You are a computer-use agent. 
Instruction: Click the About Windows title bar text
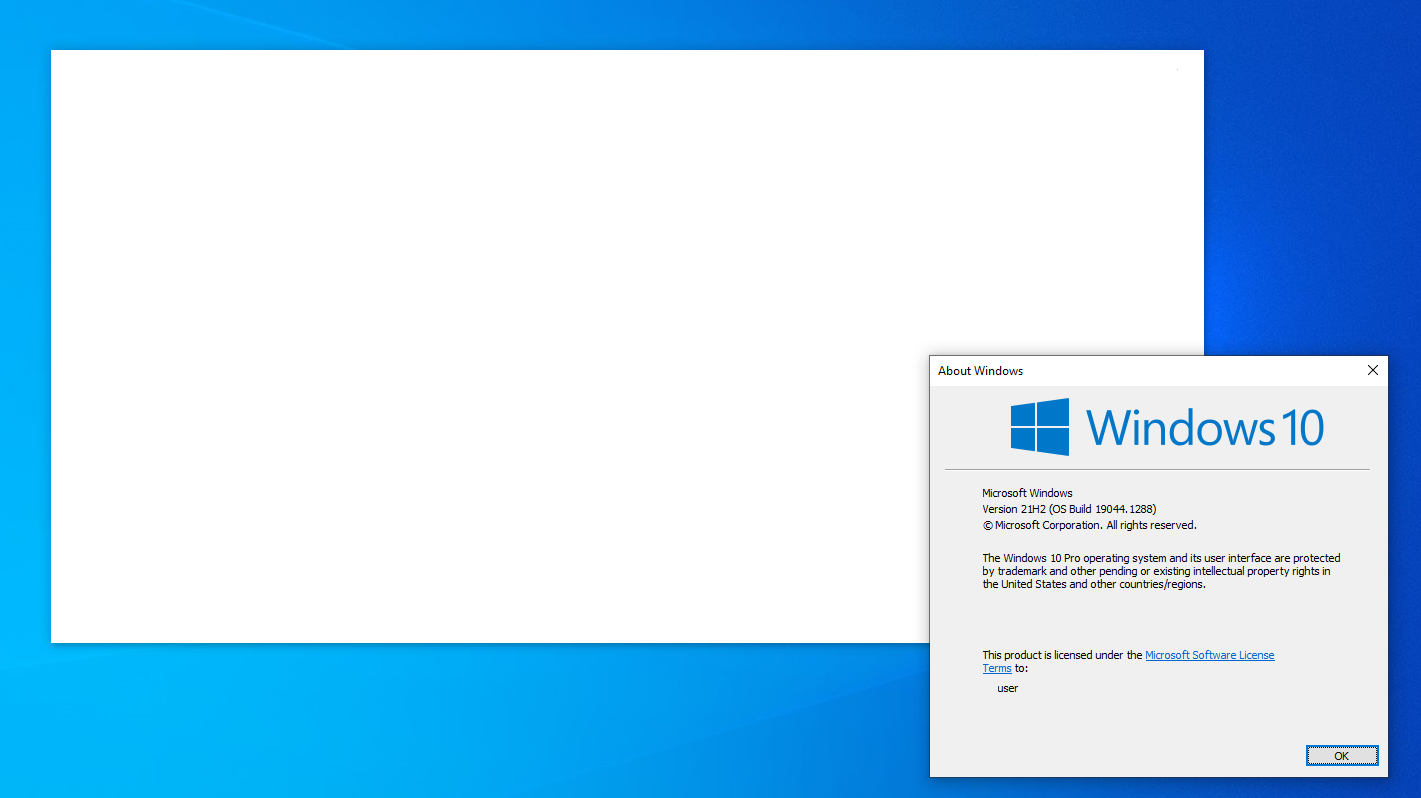980,371
